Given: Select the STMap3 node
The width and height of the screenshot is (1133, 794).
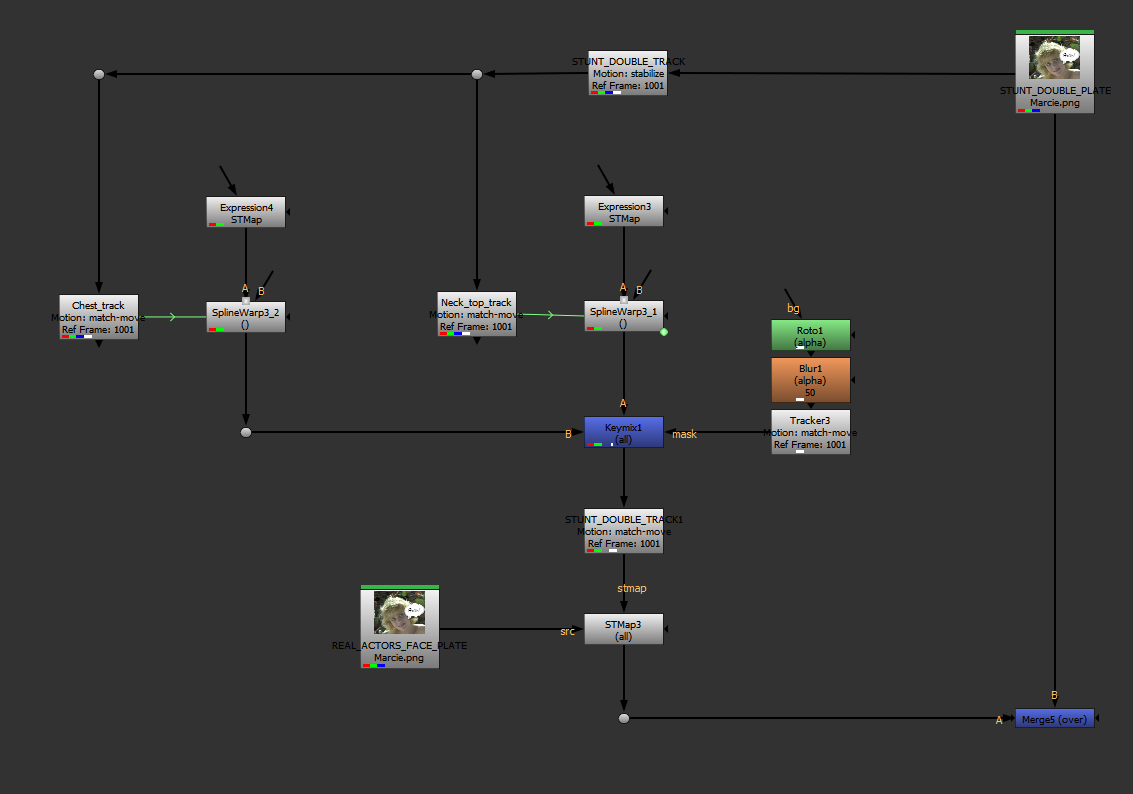Looking at the screenshot, I should 623,628.
